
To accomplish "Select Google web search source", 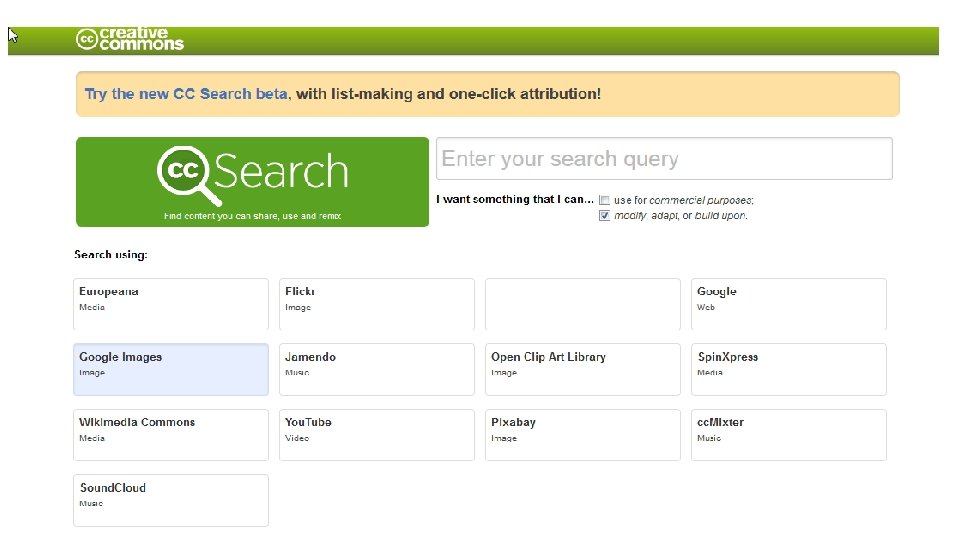I will 789,304.
